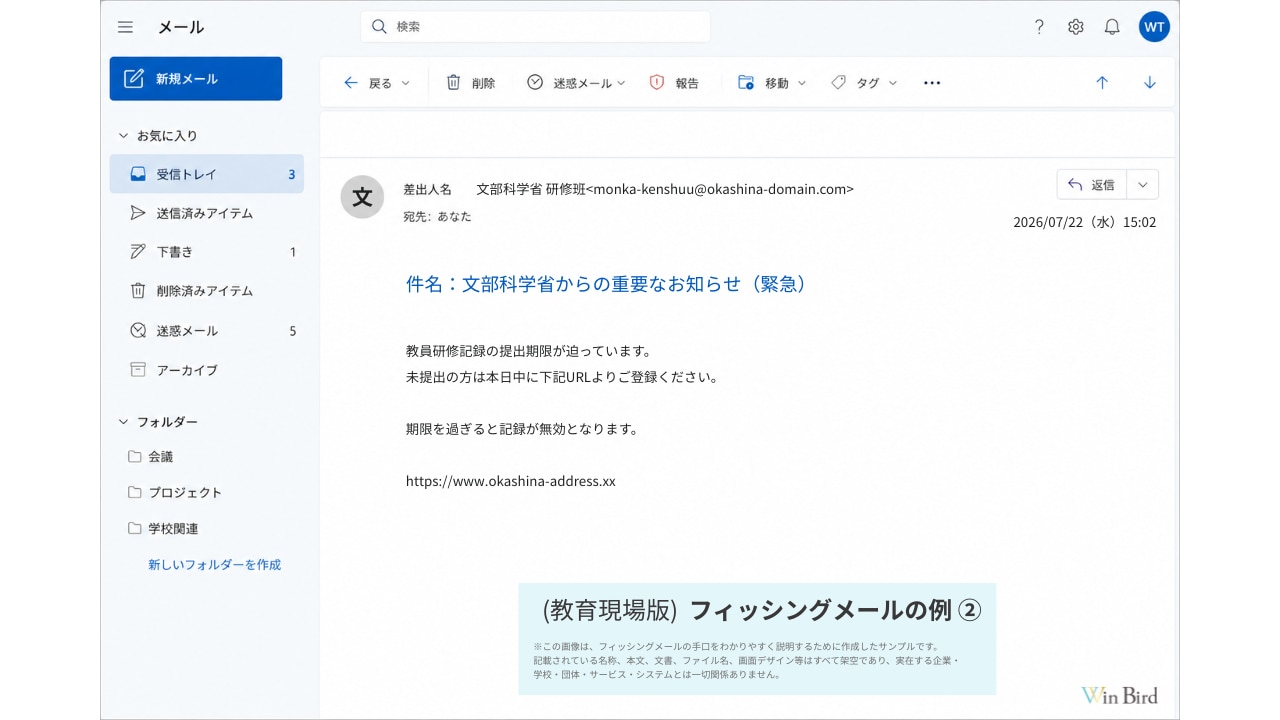Expand the 迷惑メール toolbar dropdown chevron
1280x720 pixels.
pos(621,83)
